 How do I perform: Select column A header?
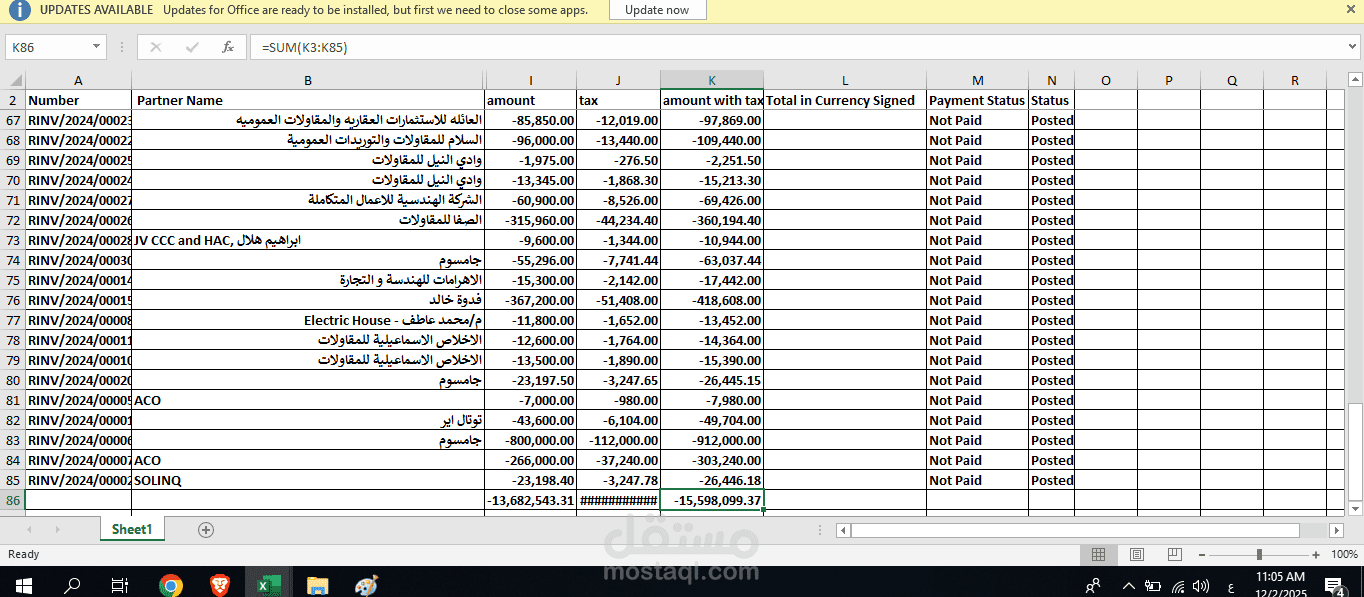coord(78,80)
